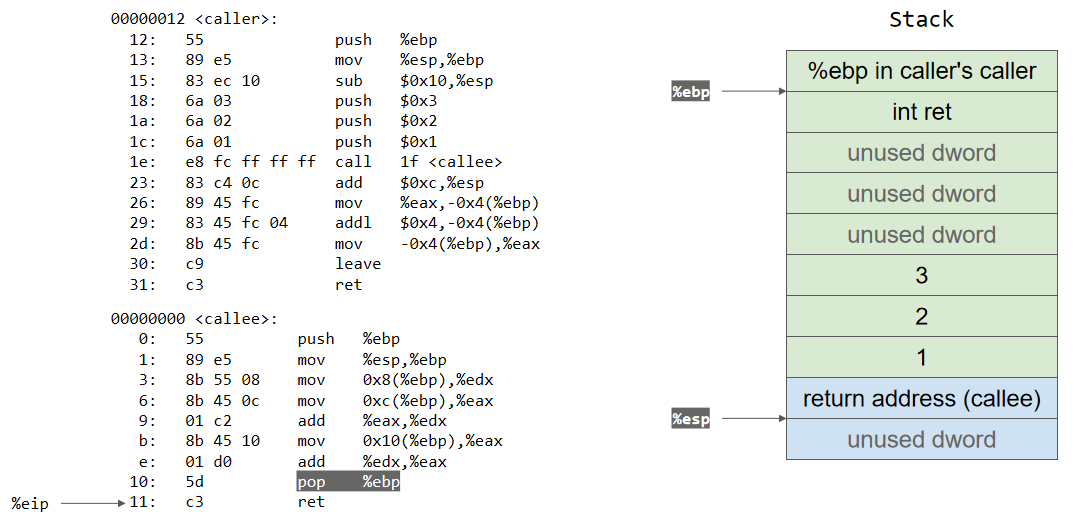Select the stack cell containing value 3
This screenshot has height=512, width=1079.
click(x=921, y=276)
